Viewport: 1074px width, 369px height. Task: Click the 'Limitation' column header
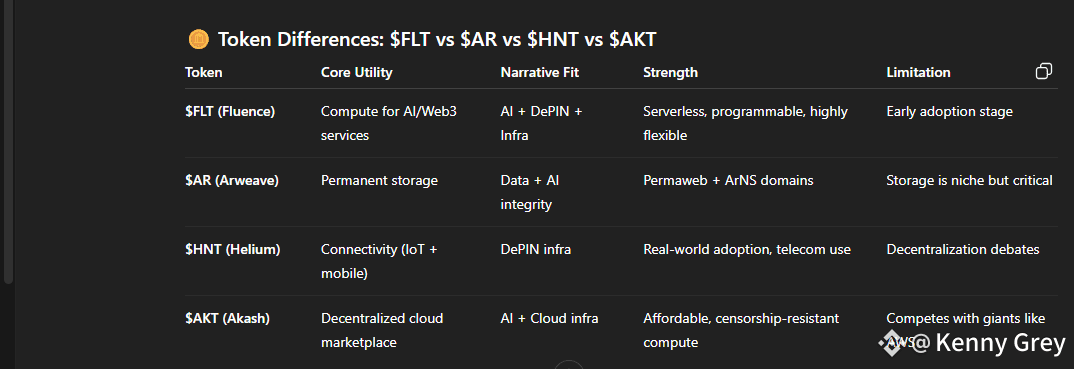(918, 72)
